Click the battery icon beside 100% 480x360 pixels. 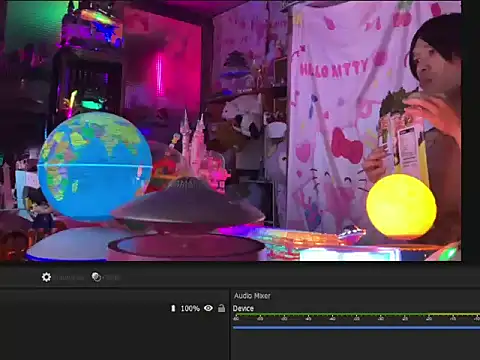(x=173, y=308)
